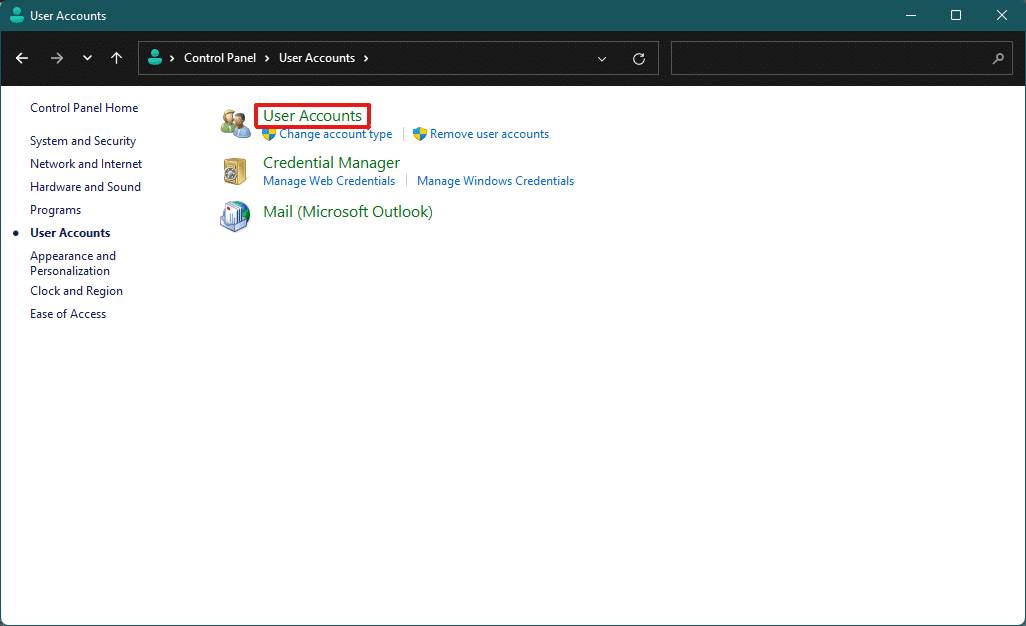This screenshot has width=1026, height=626.
Task: Navigate up one level with up arrow
Action: click(x=116, y=58)
